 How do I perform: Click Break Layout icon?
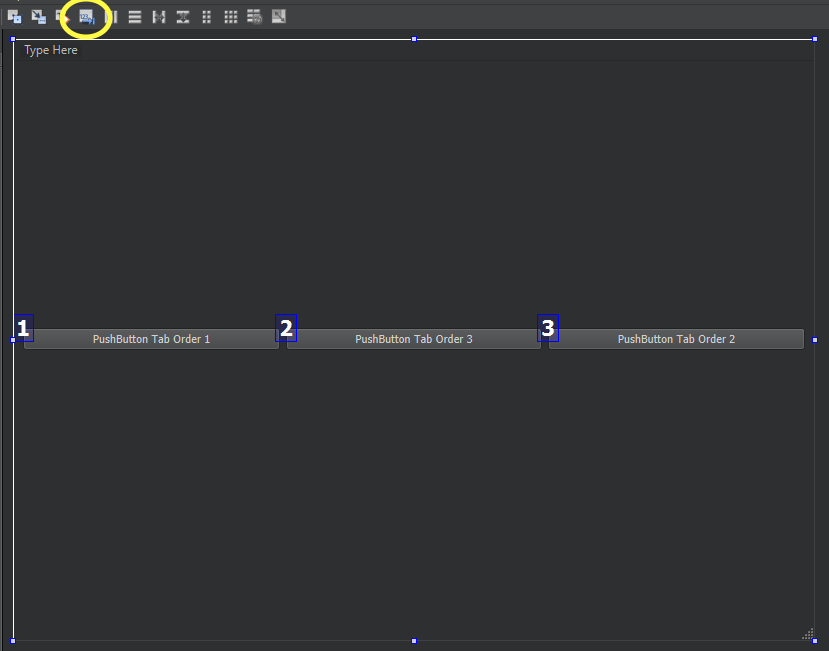tap(254, 17)
